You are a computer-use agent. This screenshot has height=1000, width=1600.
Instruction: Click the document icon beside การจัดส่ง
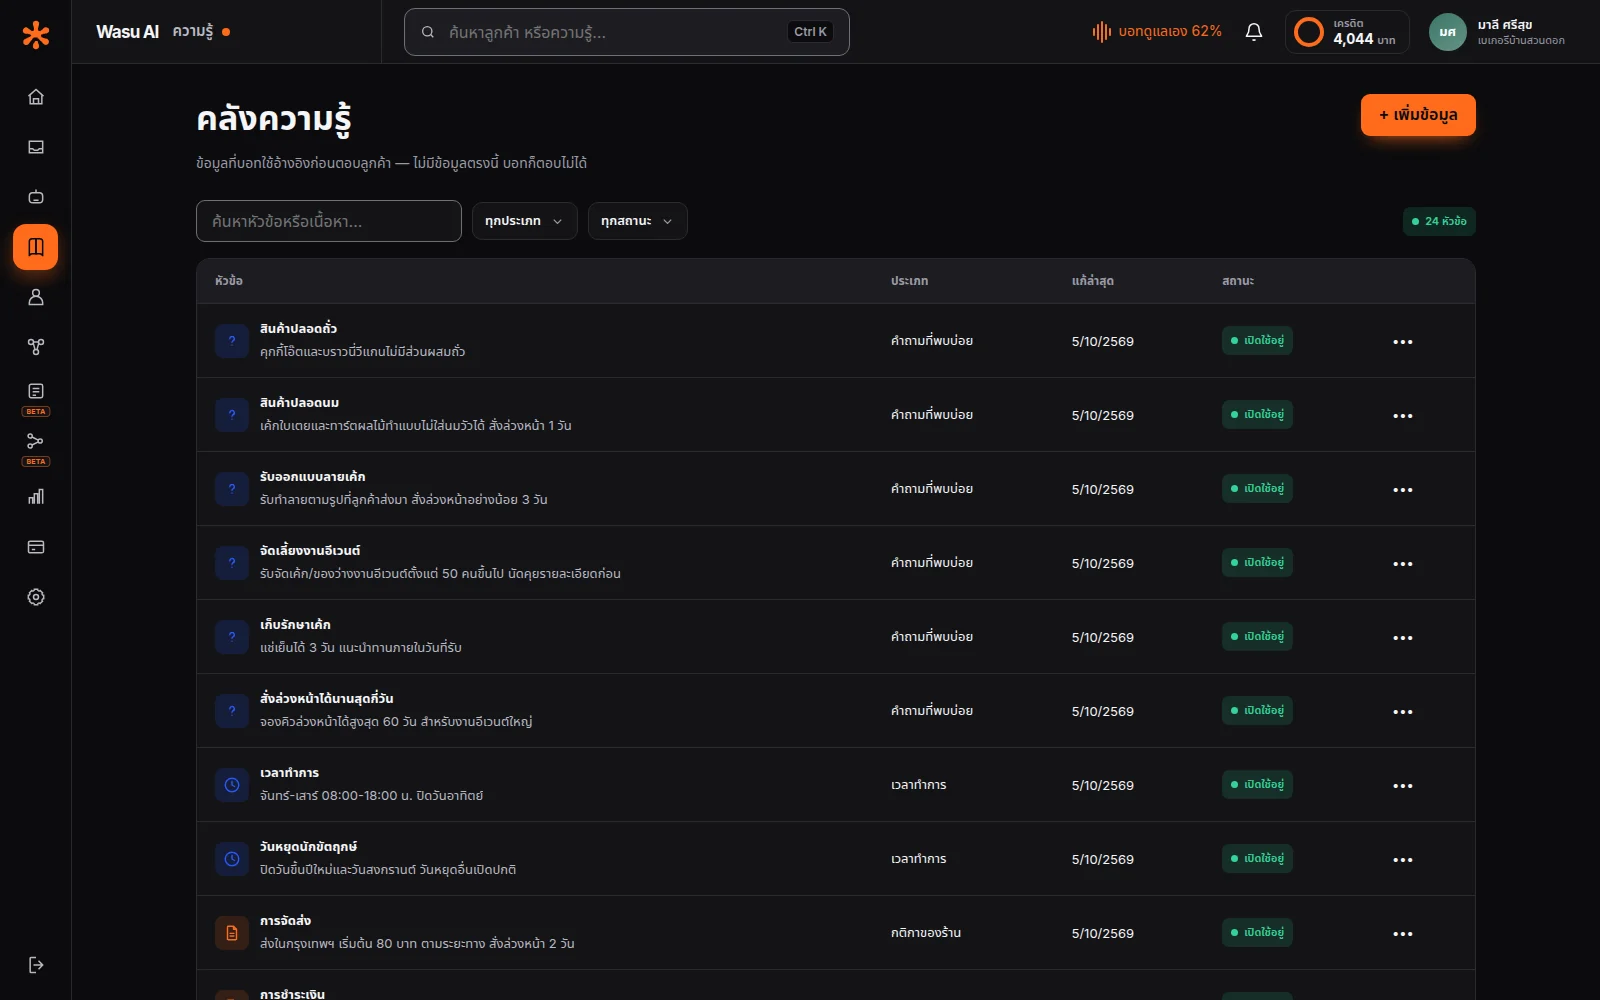coord(232,933)
